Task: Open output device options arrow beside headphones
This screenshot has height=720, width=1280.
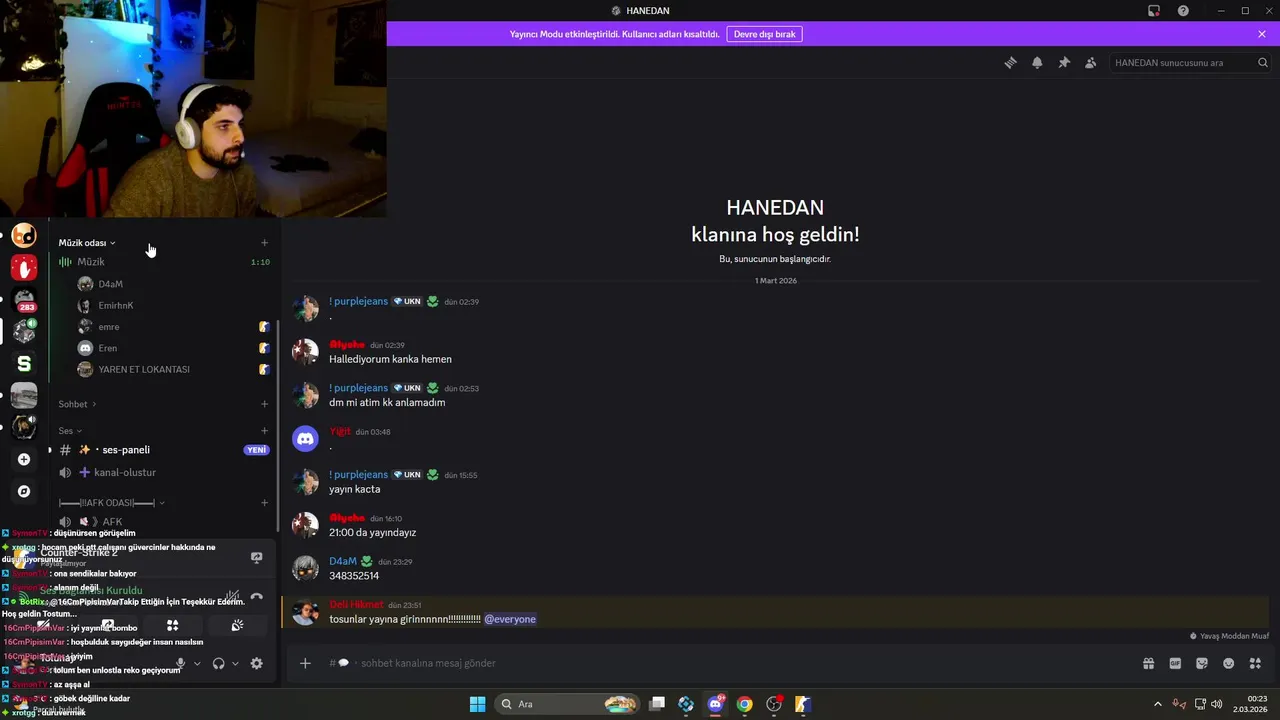Action: [x=235, y=663]
